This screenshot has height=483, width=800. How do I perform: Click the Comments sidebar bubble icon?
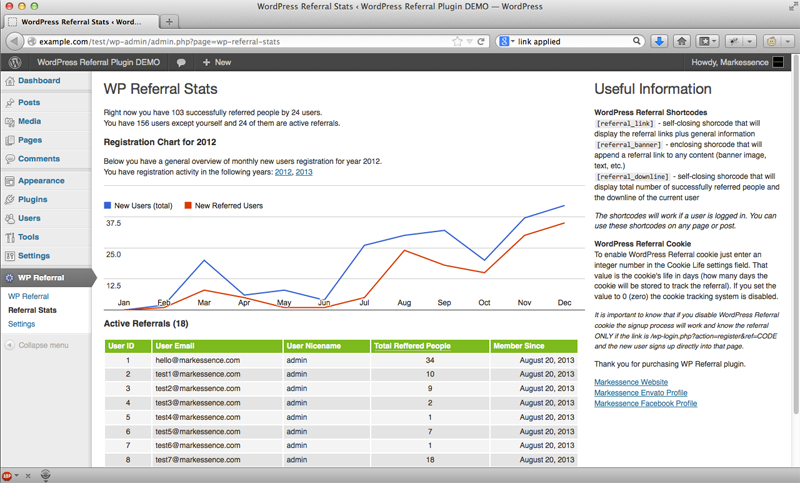click(x=10, y=159)
